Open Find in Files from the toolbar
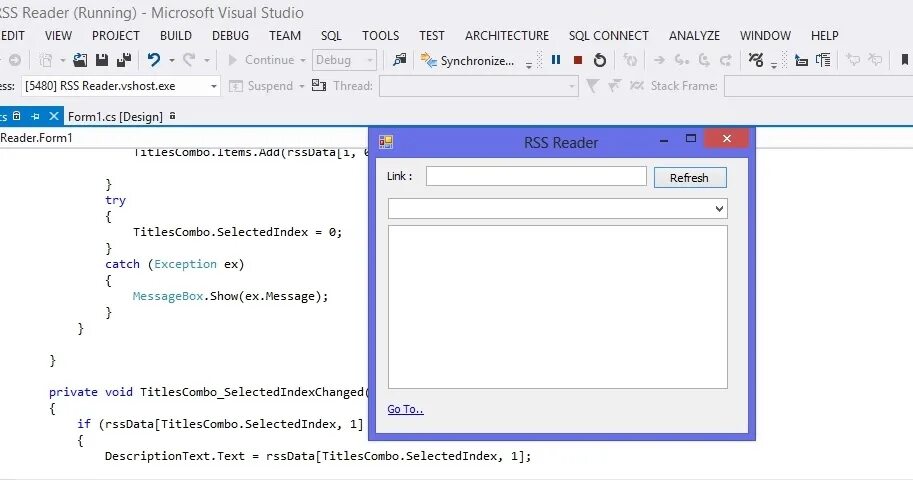Image resolution: width=913 pixels, height=480 pixels. tap(399, 60)
